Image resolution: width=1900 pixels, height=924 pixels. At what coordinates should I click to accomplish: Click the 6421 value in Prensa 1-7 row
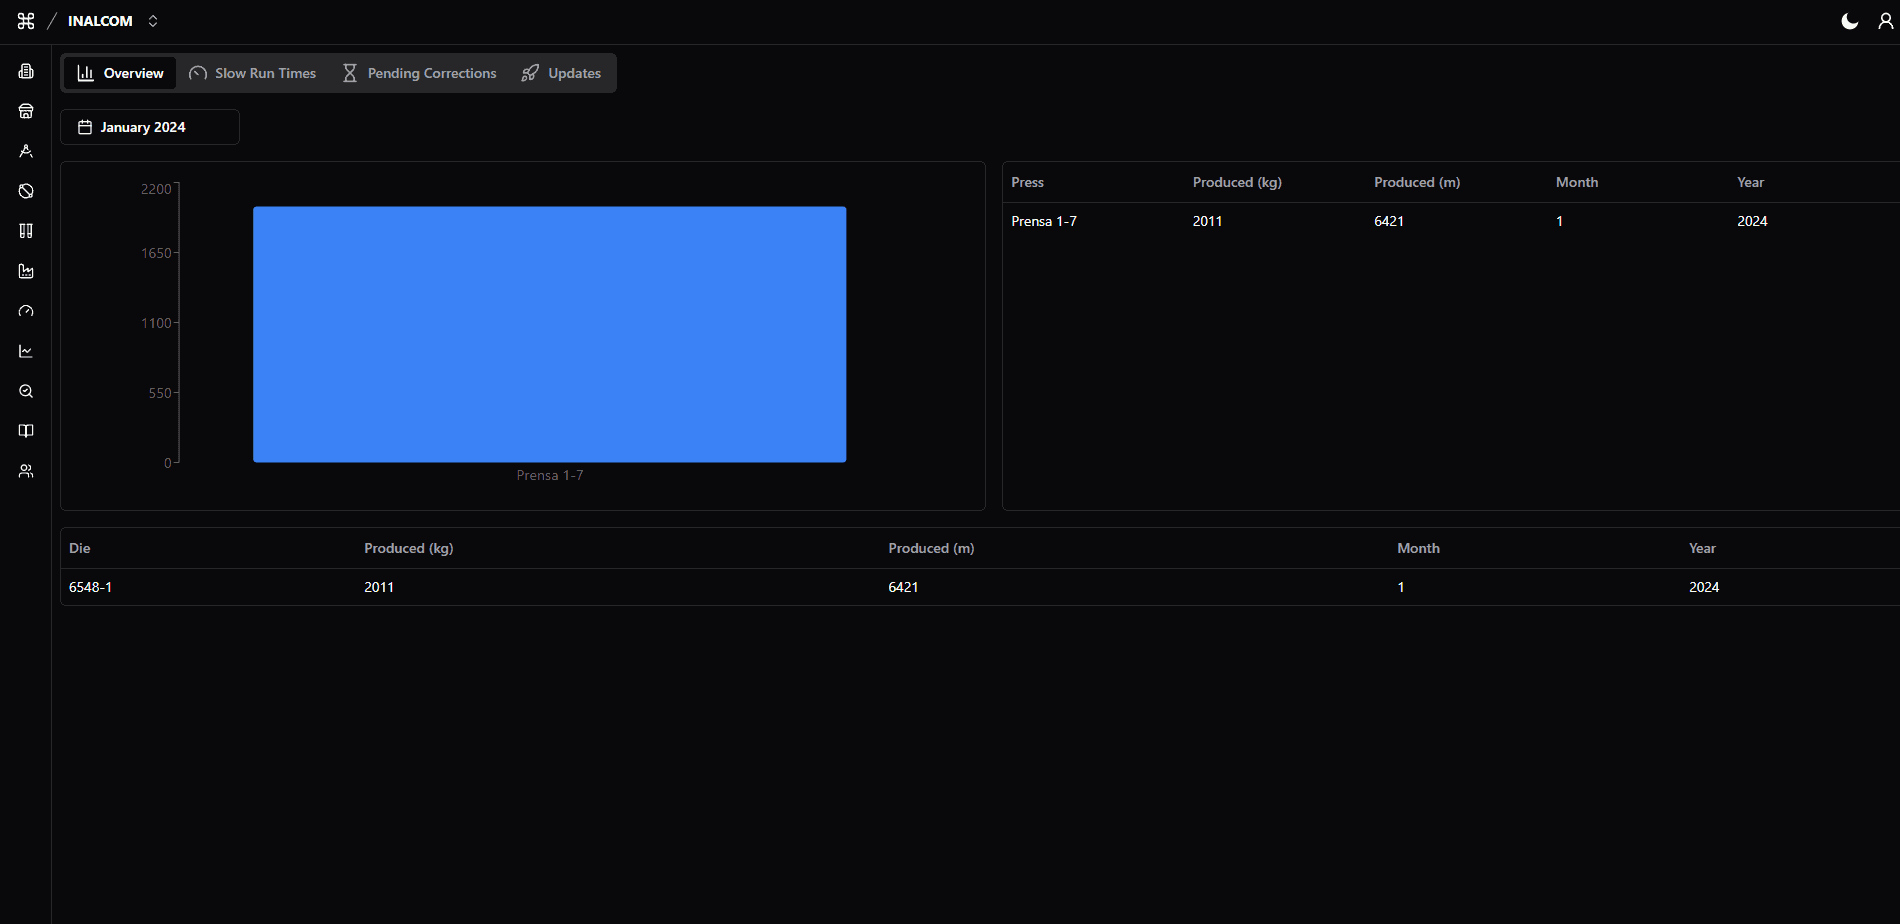pos(1389,221)
